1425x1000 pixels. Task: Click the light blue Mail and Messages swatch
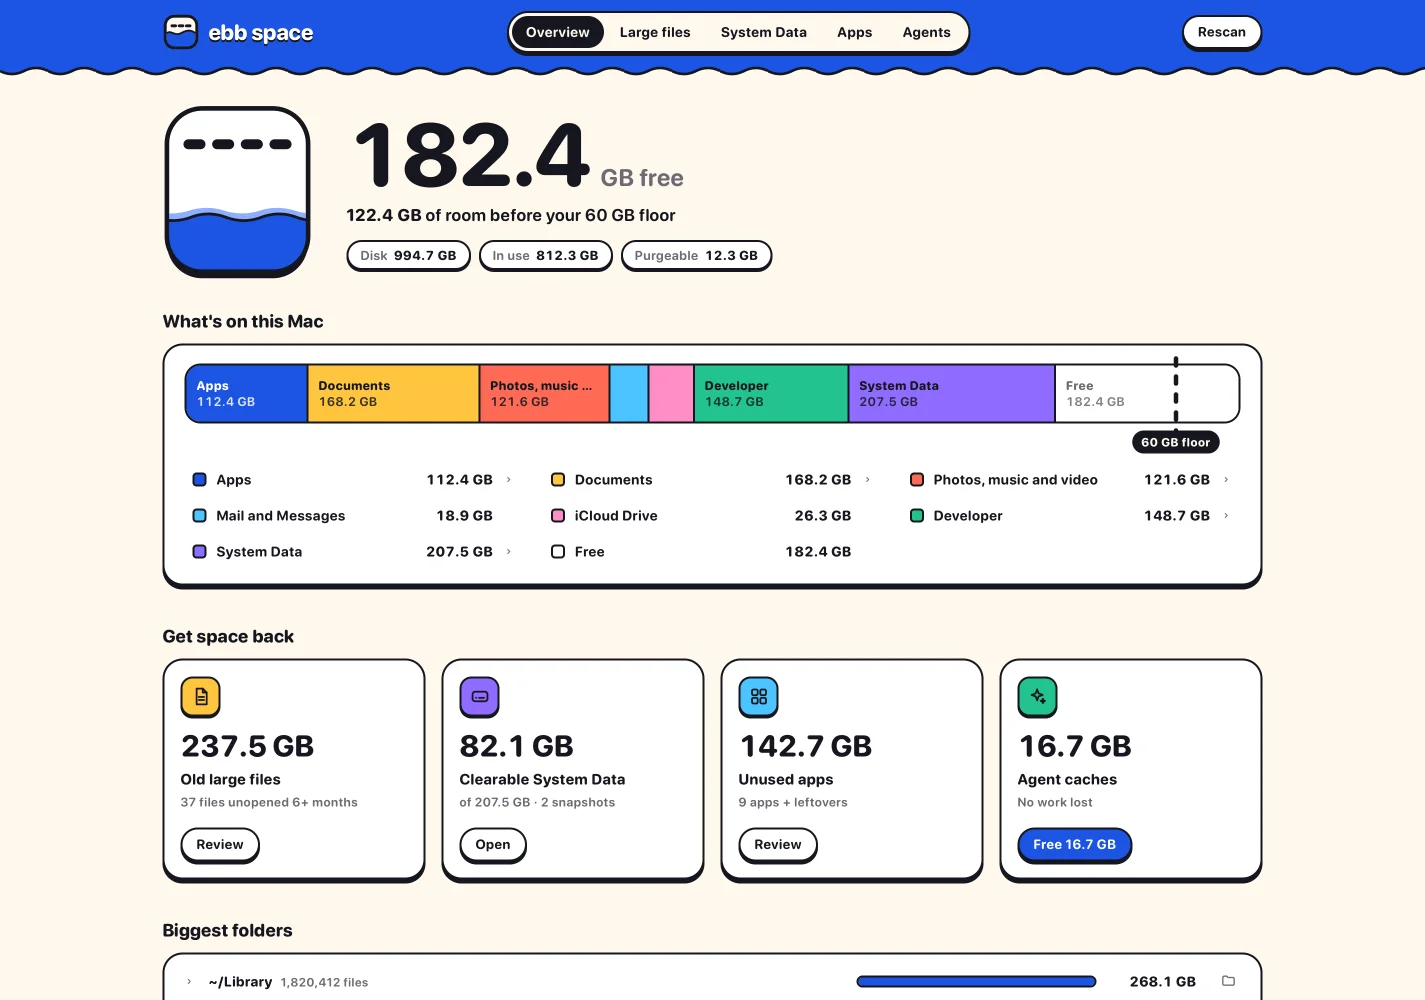pyautogui.click(x=199, y=516)
